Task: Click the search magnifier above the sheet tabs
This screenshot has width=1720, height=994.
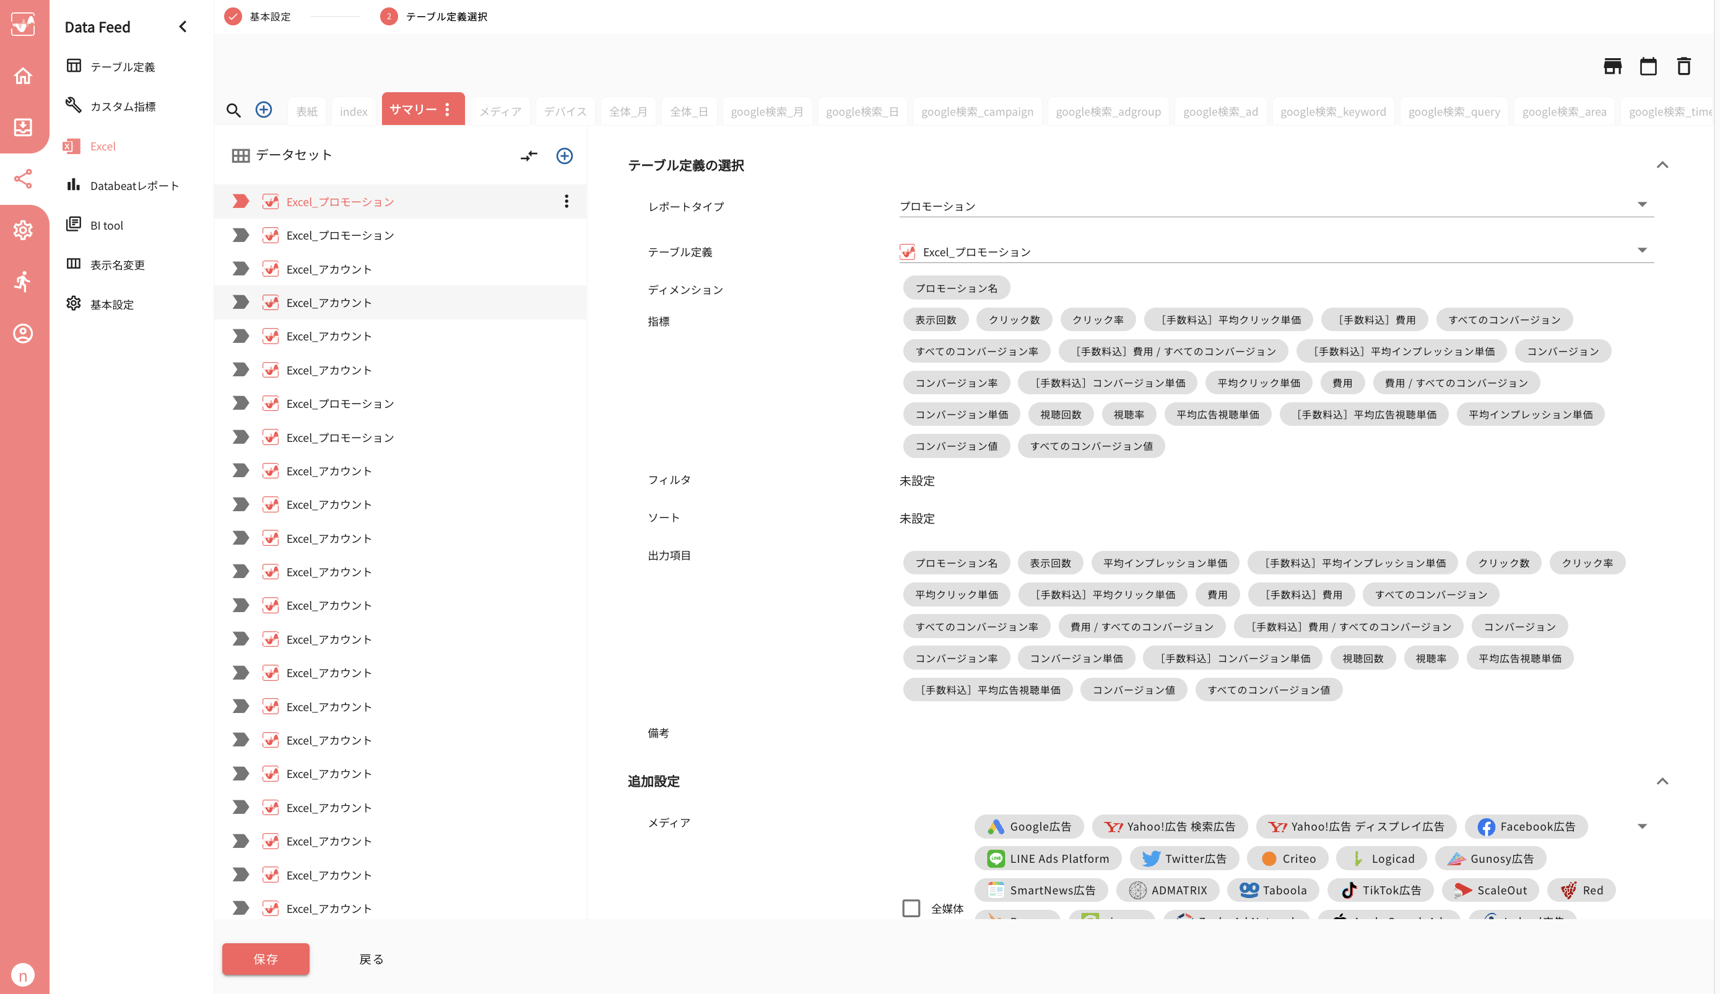Action: pyautogui.click(x=233, y=110)
